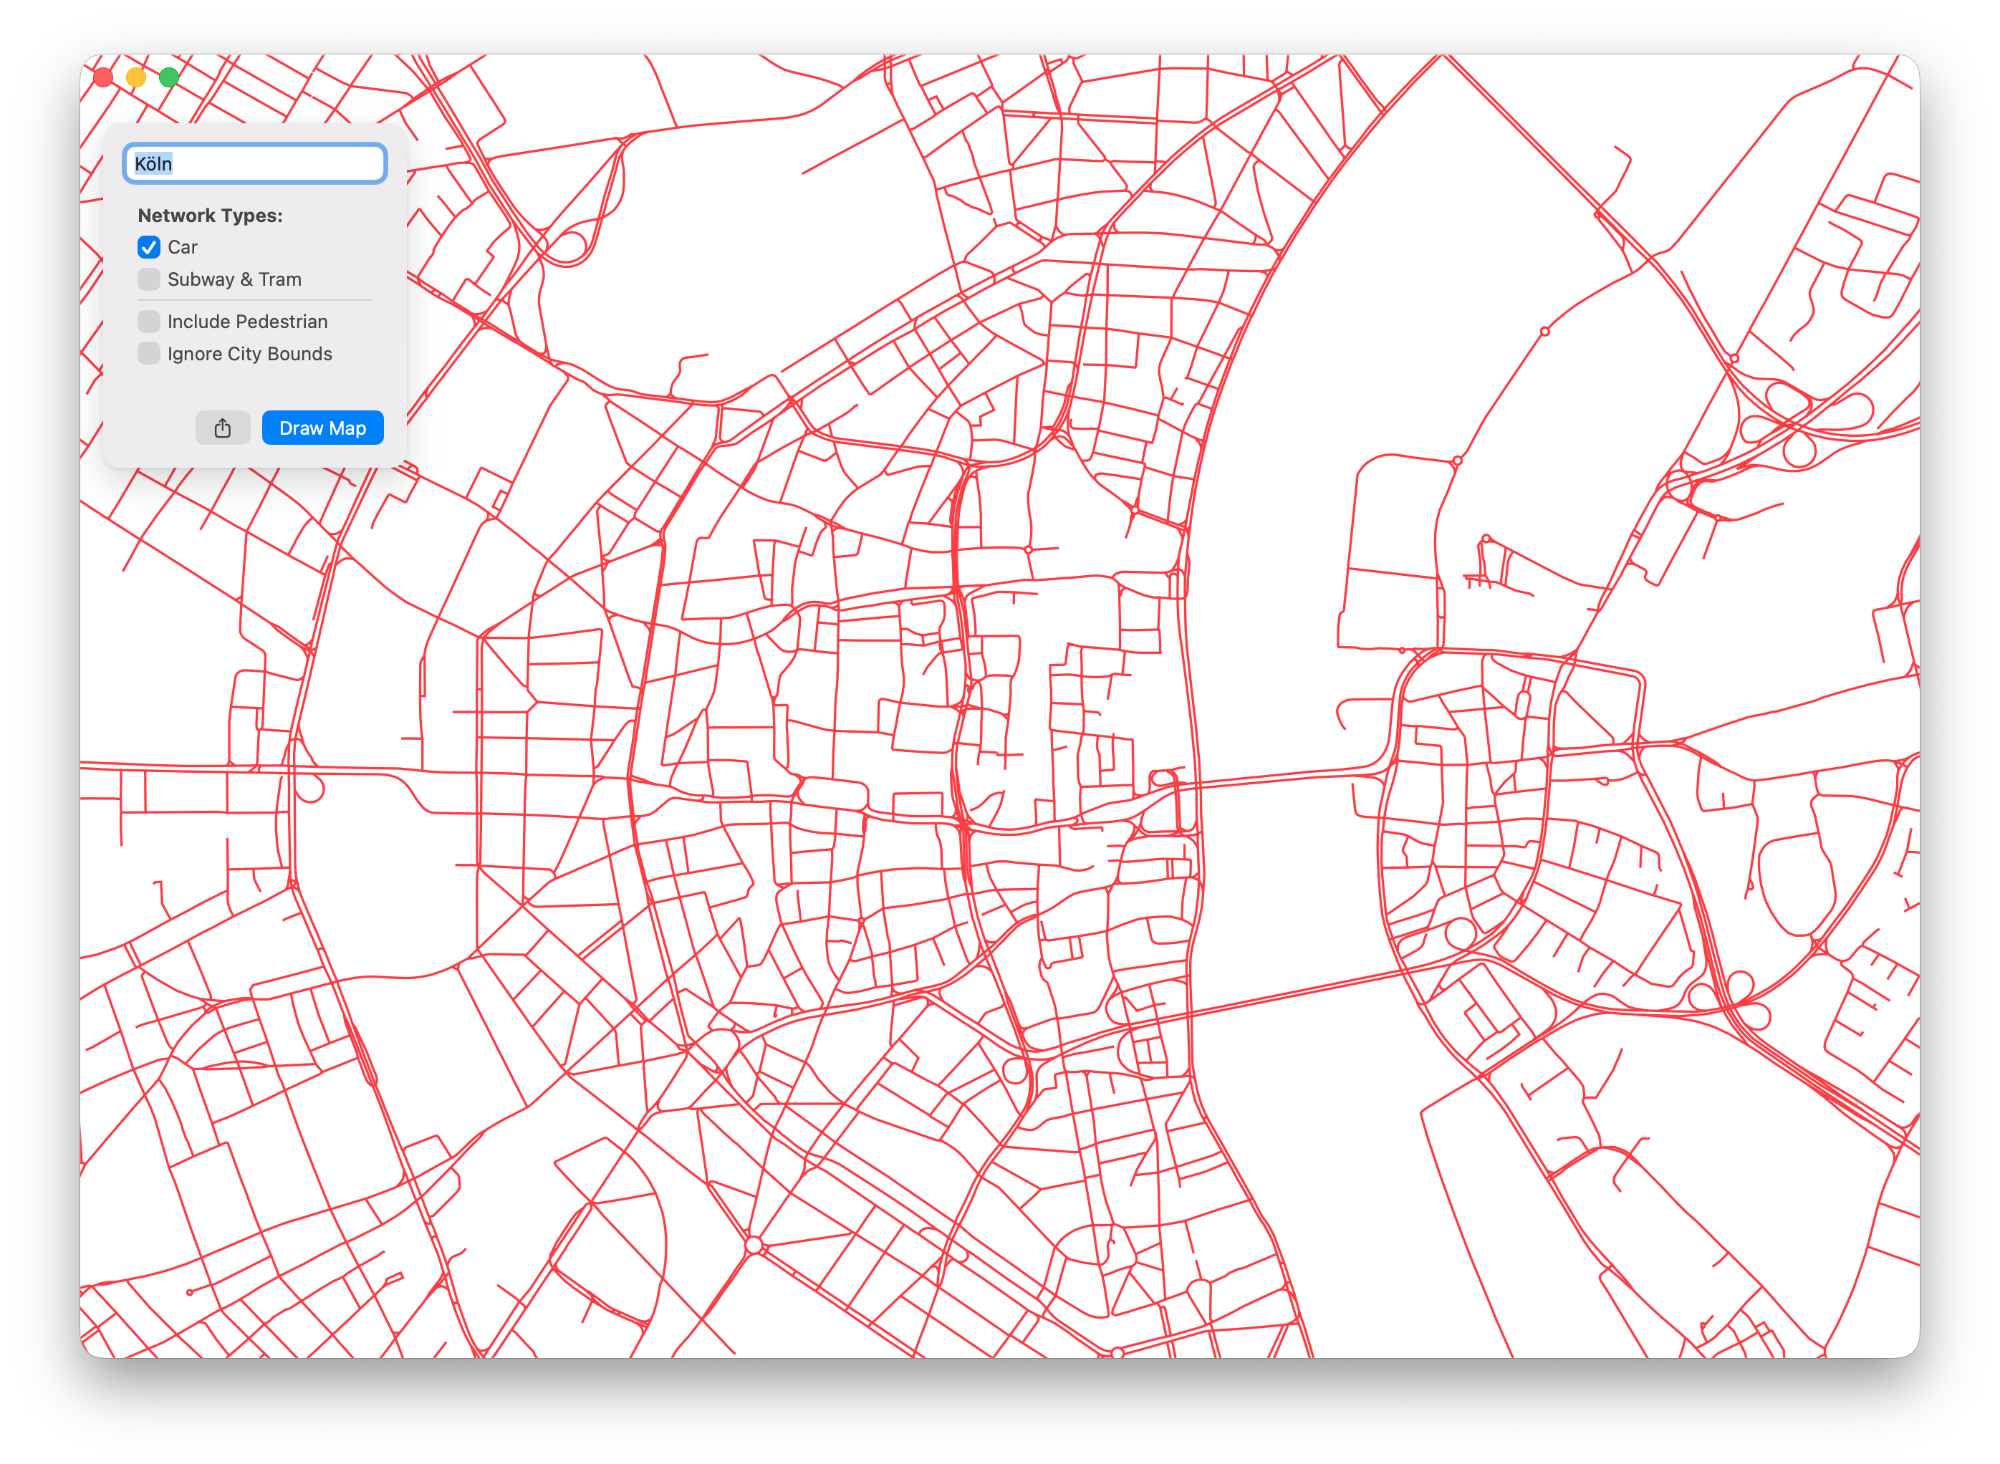Click the Ignore City Bounds label text
This screenshot has width=2000, height=1464.
pos(249,353)
